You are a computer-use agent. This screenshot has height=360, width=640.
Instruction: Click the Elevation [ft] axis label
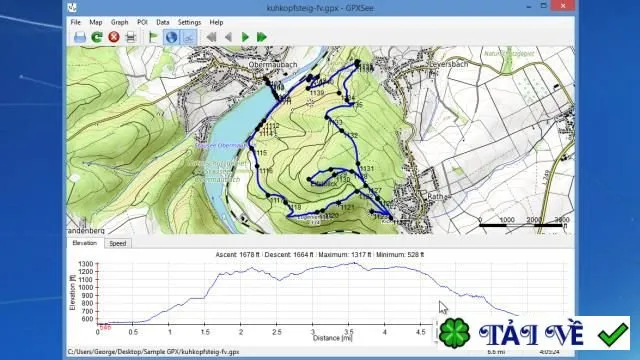(73, 292)
